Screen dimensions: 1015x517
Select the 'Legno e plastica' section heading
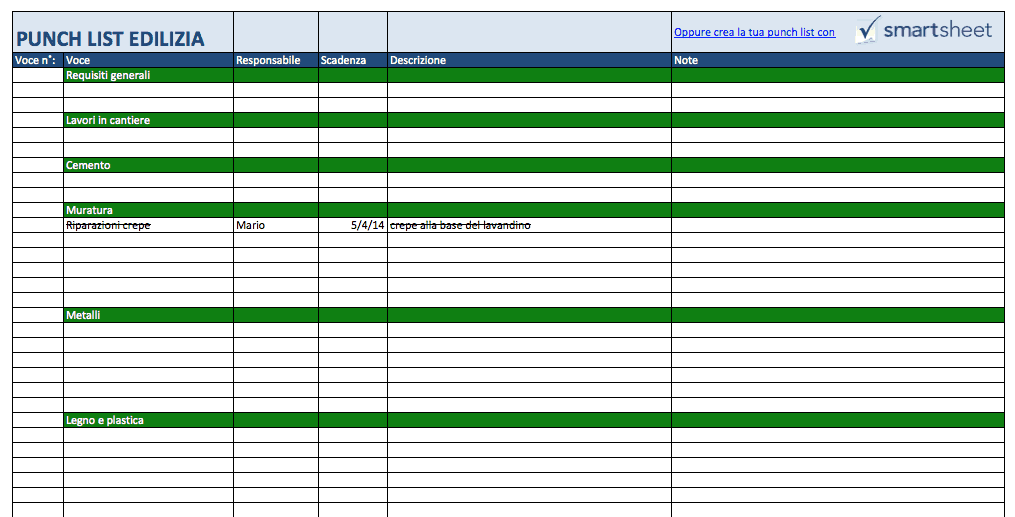pyautogui.click(x=105, y=420)
